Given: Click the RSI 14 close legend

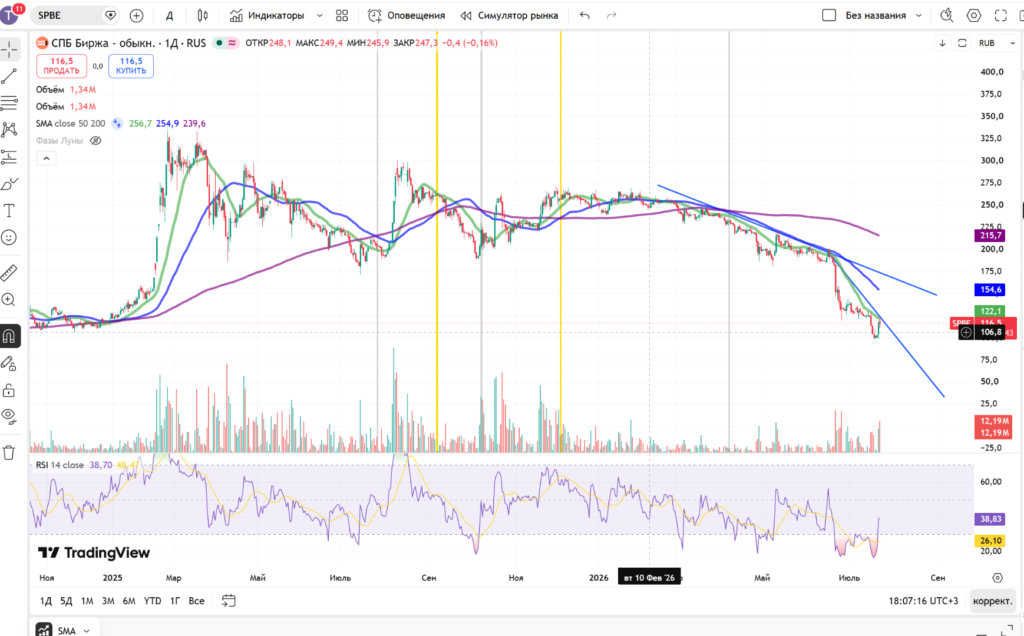Looking at the screenshot, I should (59, 465).
